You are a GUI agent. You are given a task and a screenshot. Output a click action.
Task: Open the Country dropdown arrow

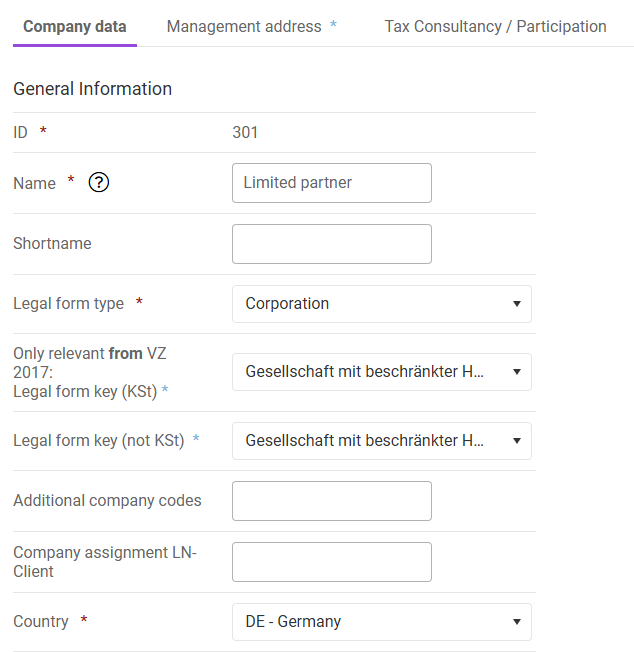click(517, 622)
